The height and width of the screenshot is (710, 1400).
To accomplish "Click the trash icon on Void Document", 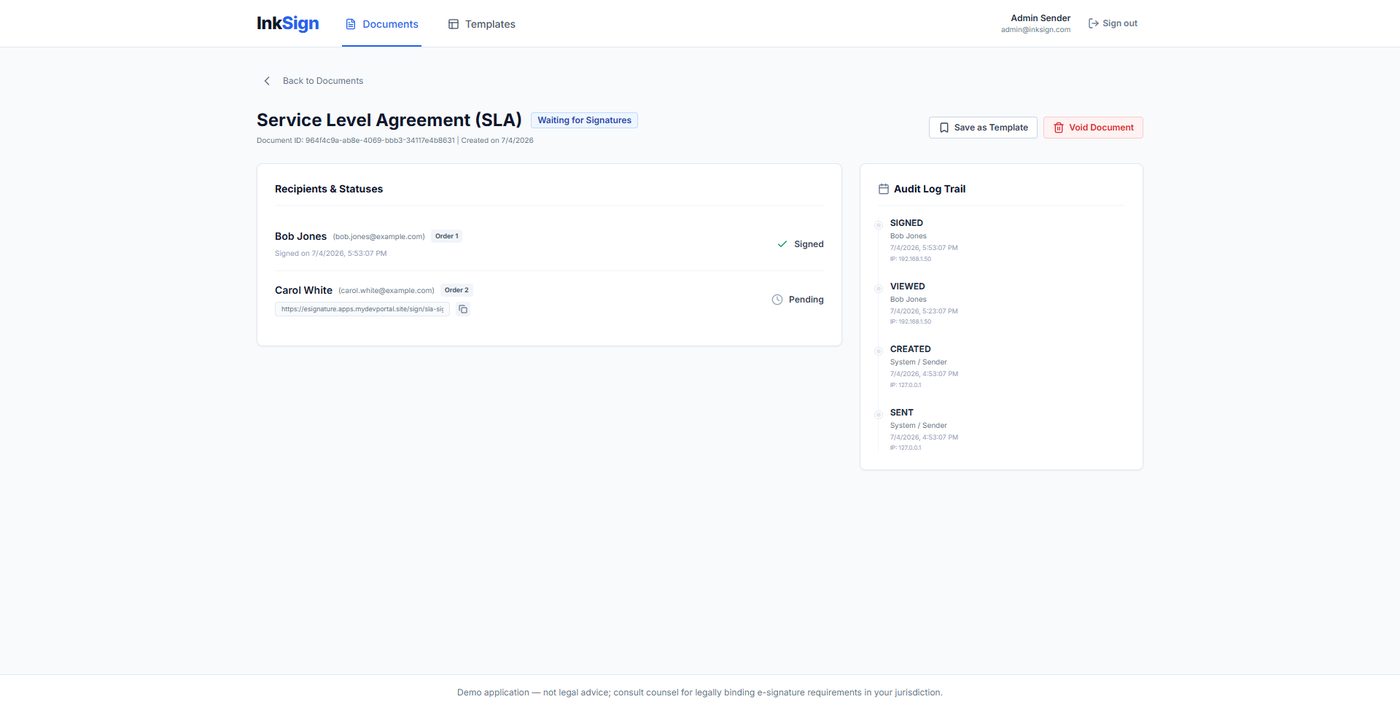I will [x=1058, y=128].
